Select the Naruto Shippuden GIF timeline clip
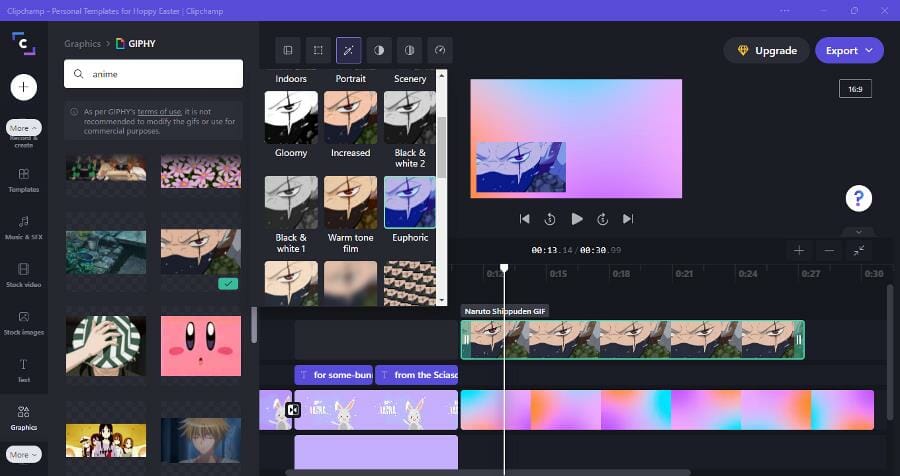 pyautogui.click(x=633, y=340)
